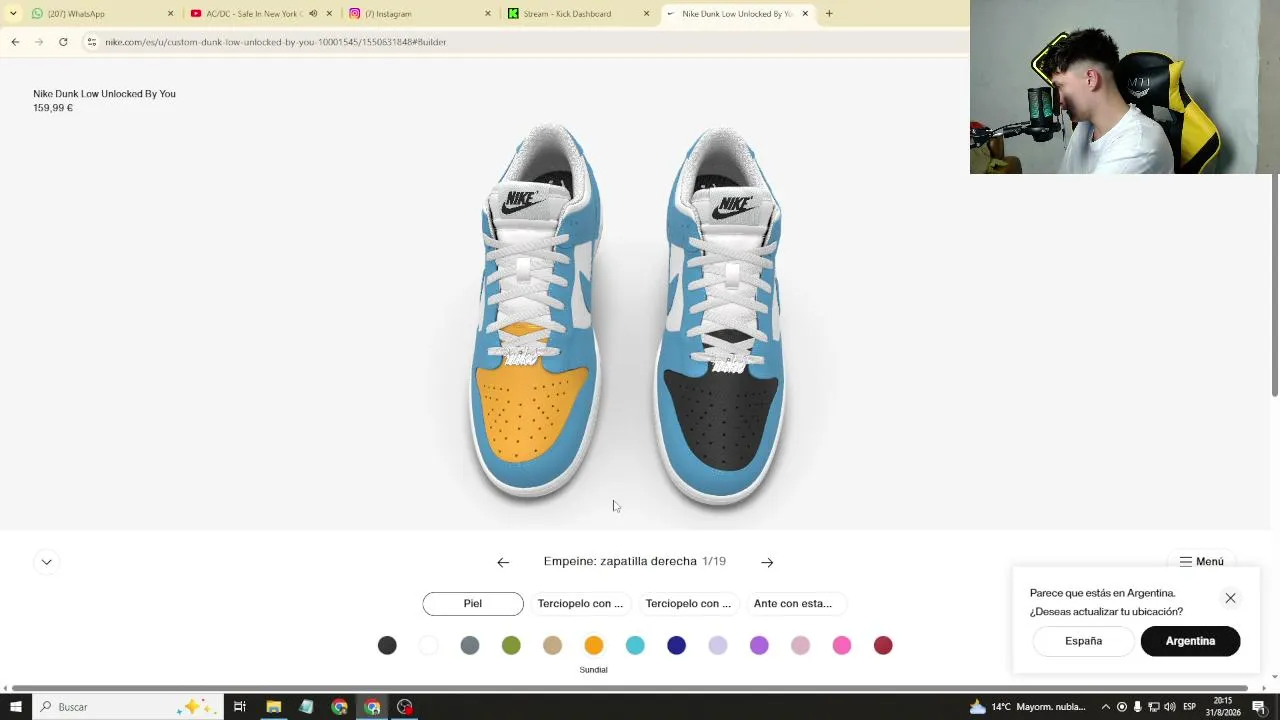Pick the slate gray color swatch
The width and height of the screenshot is (1280, 720).
point(470,646)
